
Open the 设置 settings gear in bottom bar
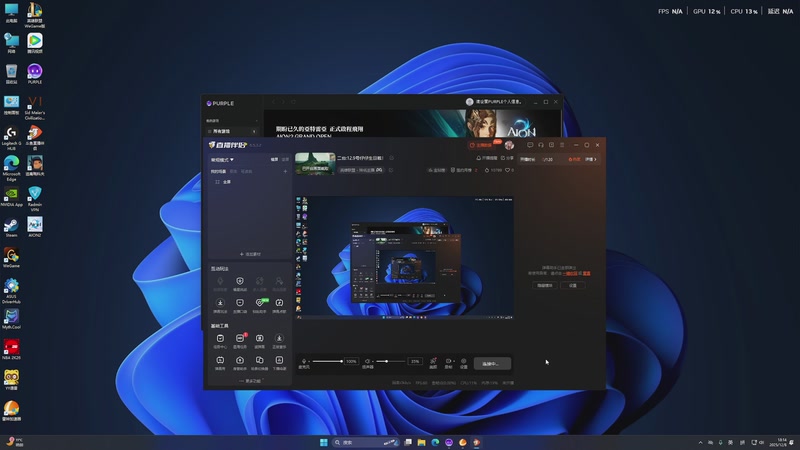pos(464,363)
